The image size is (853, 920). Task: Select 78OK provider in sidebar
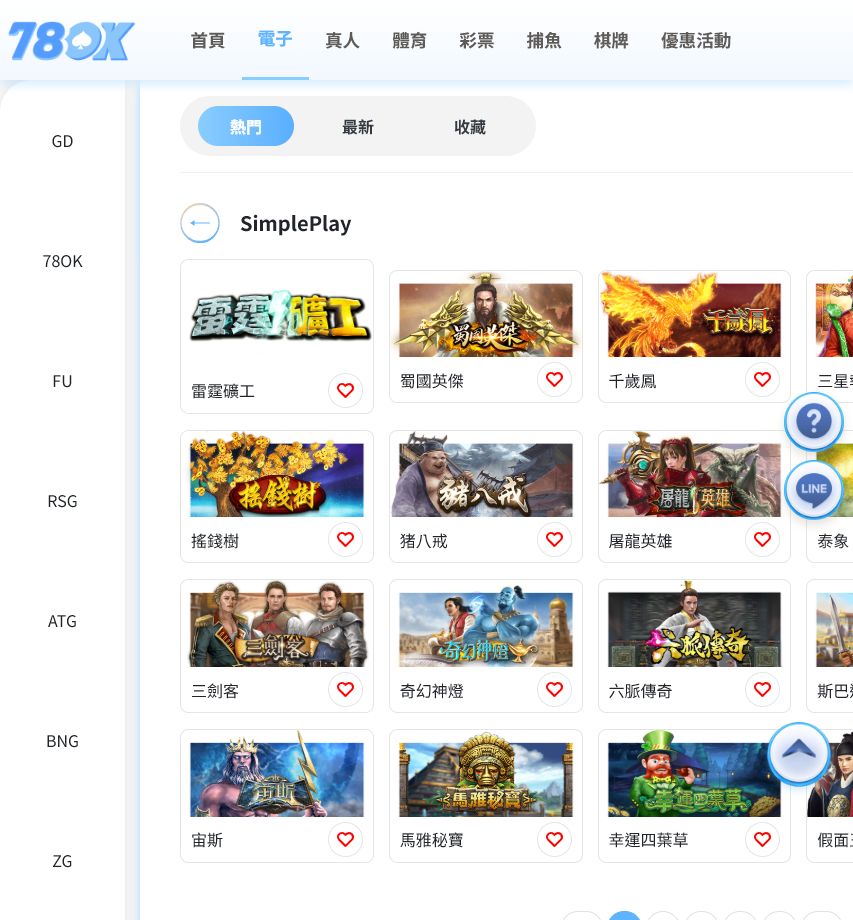click(62, 261)
